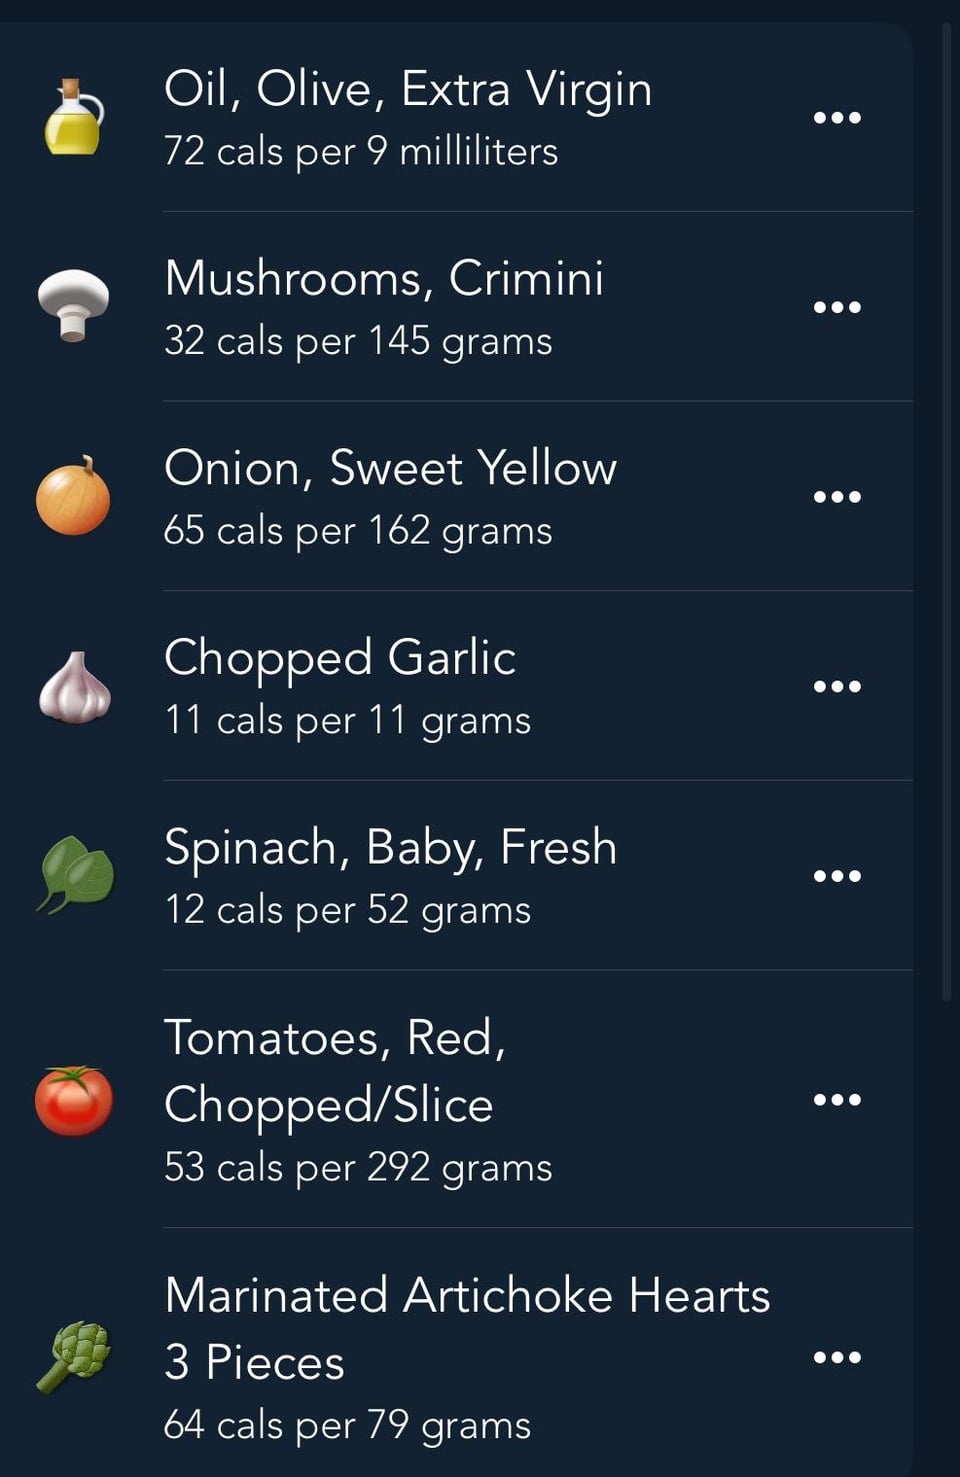
Task: Tap the crimini mushroom icon
Action: (73, 306)
